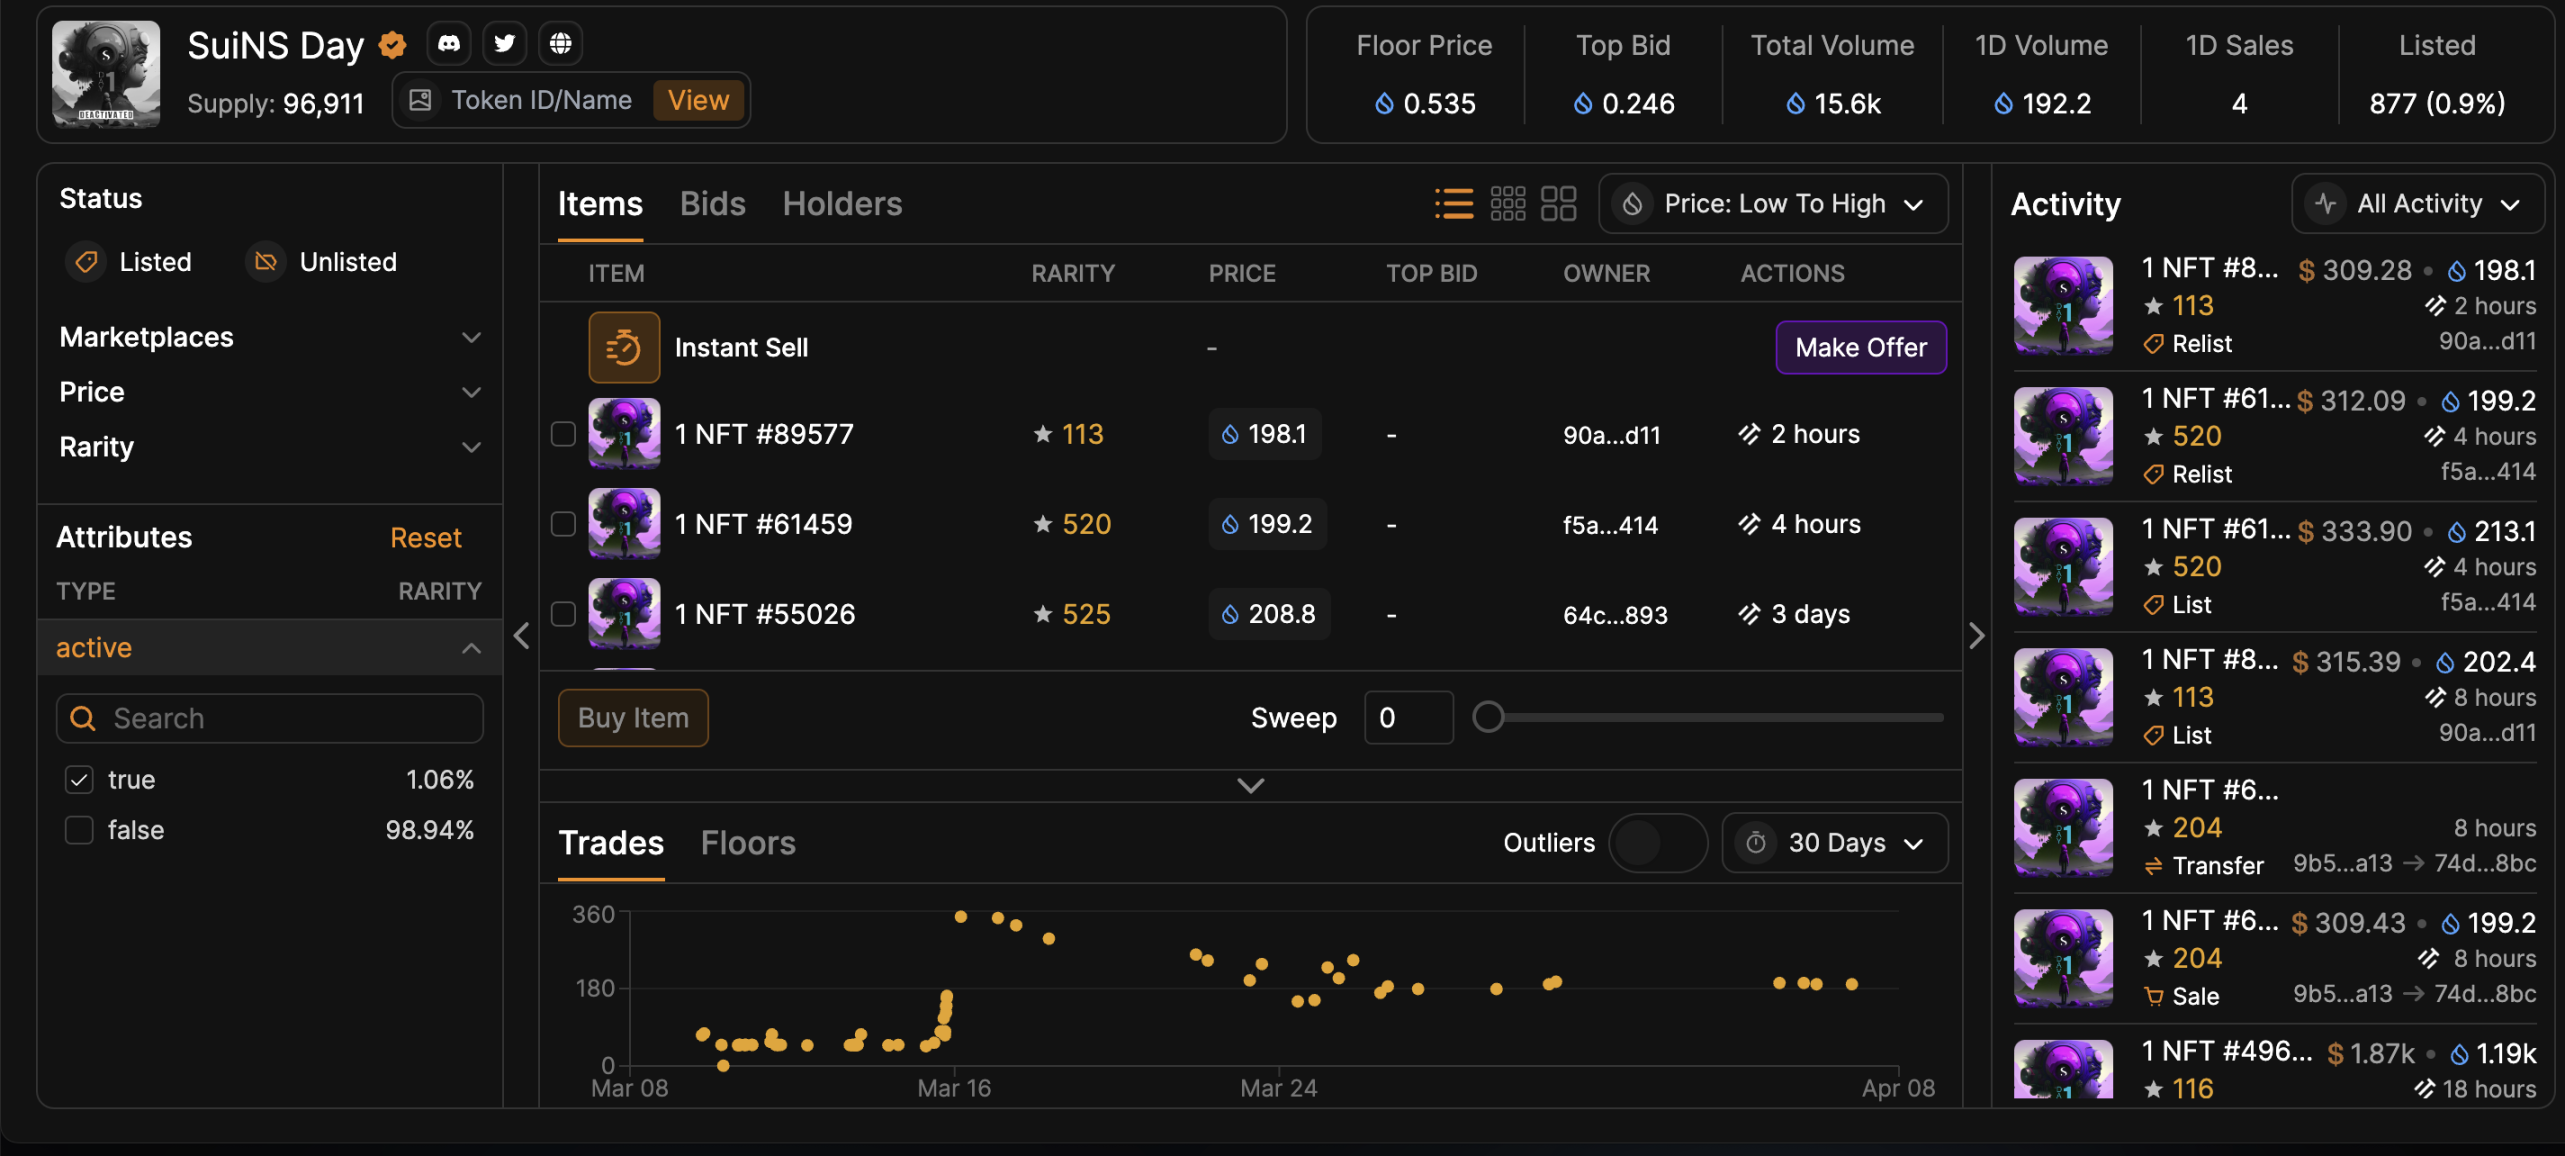Uncheck the true attribute checkbox

pos(80,780)
